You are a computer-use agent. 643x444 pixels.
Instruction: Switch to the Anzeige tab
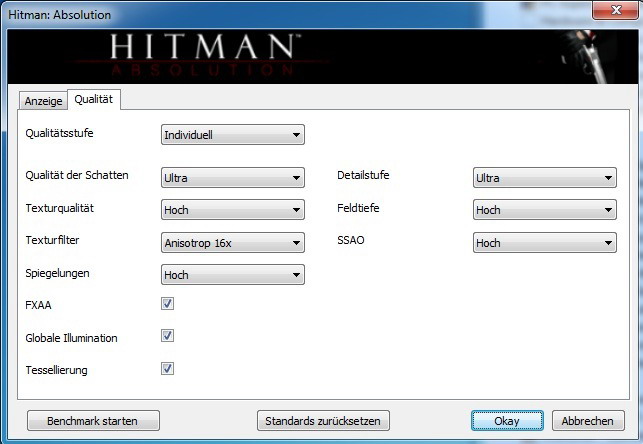tap(43, 101)
